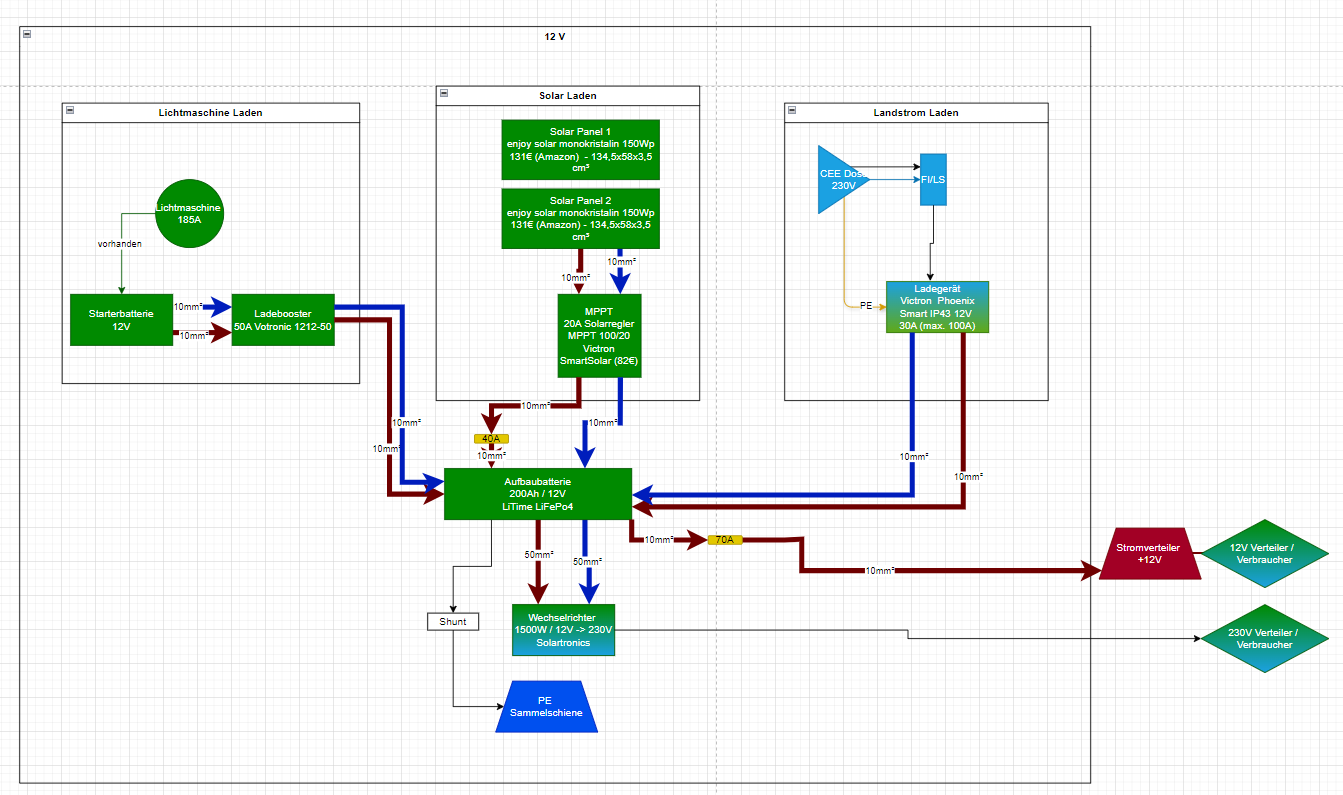Select the Aufbaubatterie 200Ah block
Image resolution: width=1343 pixels, height=795 pixels.
pos(538,494)
